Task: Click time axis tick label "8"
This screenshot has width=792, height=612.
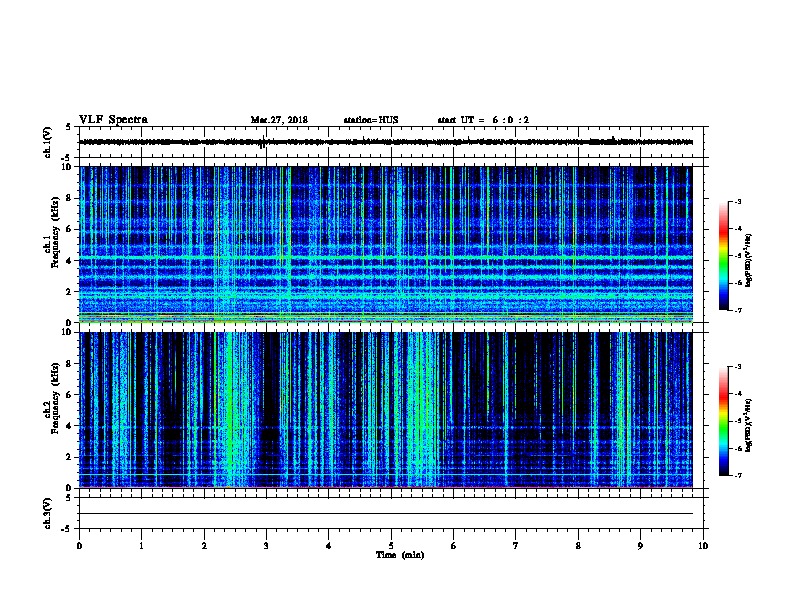Action: click(x=578, y=546)
